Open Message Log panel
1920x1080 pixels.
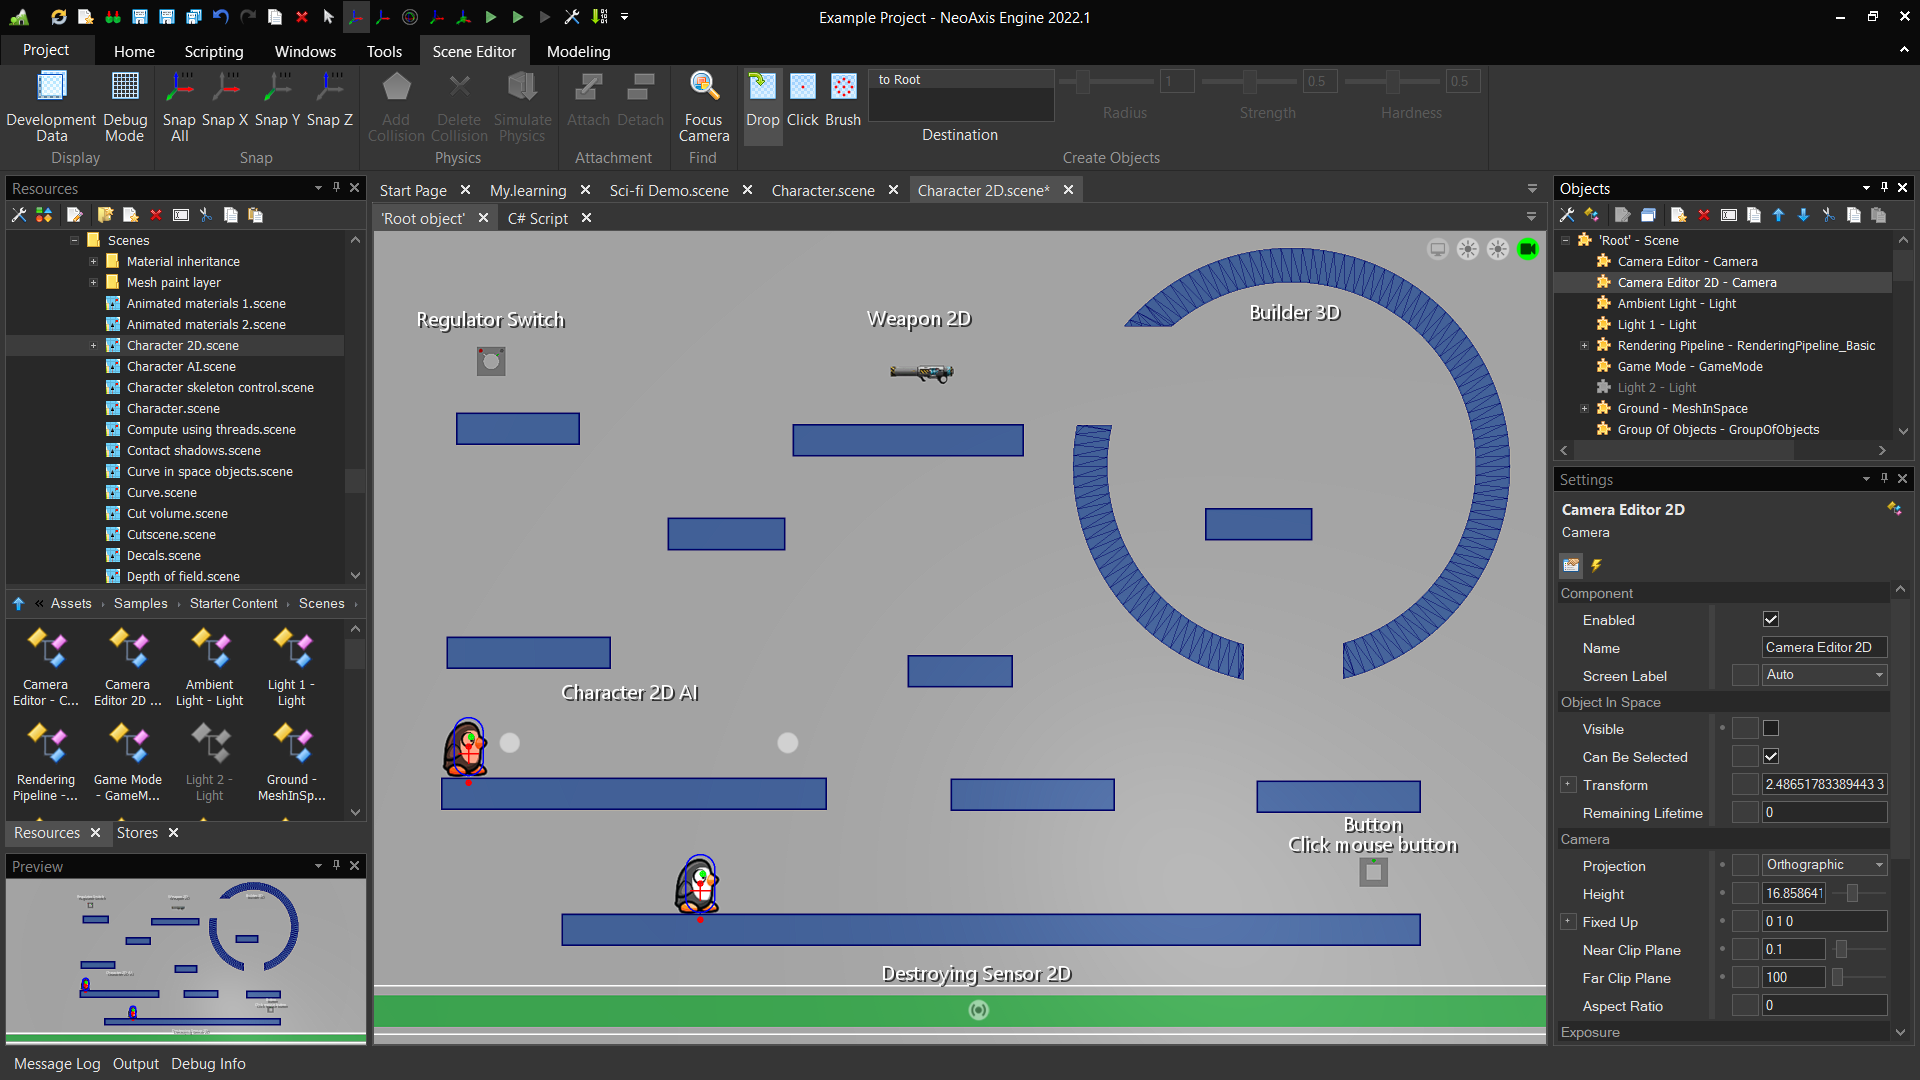tap(57, 1064)
